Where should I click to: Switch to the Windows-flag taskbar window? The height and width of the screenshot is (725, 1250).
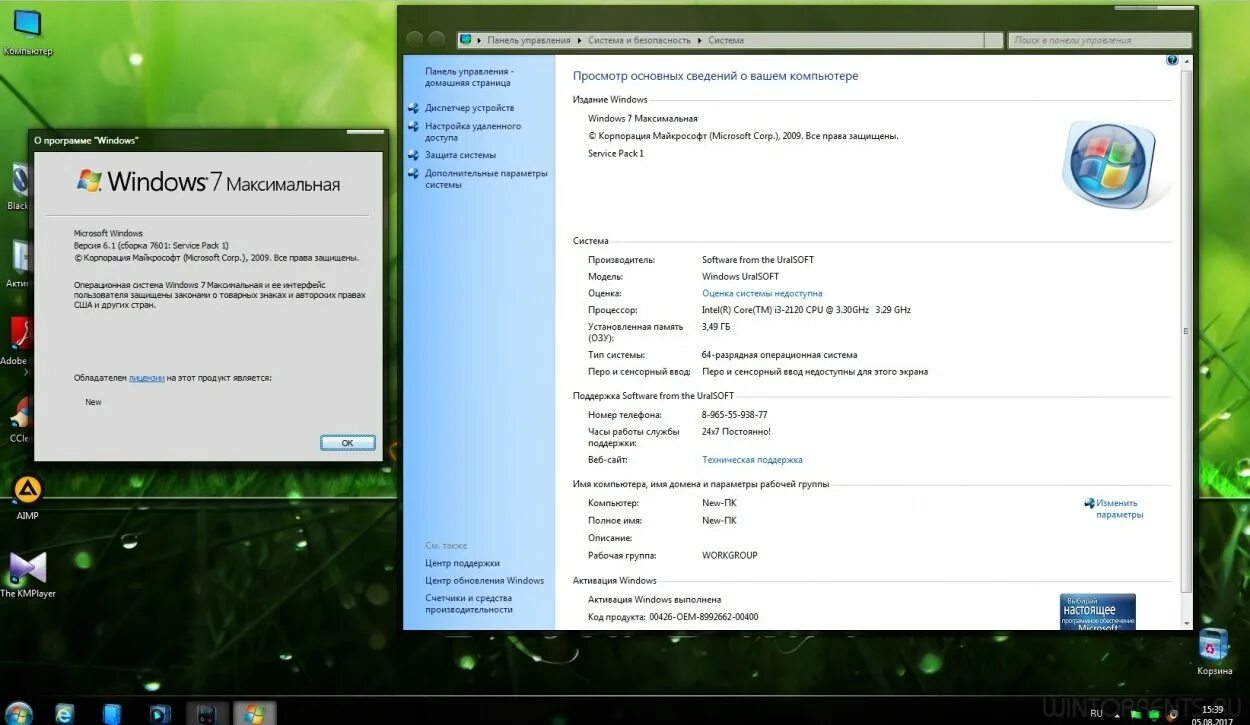coord(254,713)
